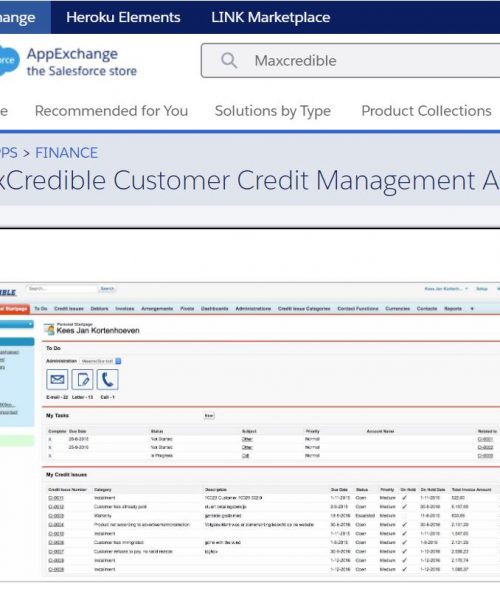Screen dimensions: 500x600
Task: Click the Salesforce cloud logo
Action: click(8, 60)
